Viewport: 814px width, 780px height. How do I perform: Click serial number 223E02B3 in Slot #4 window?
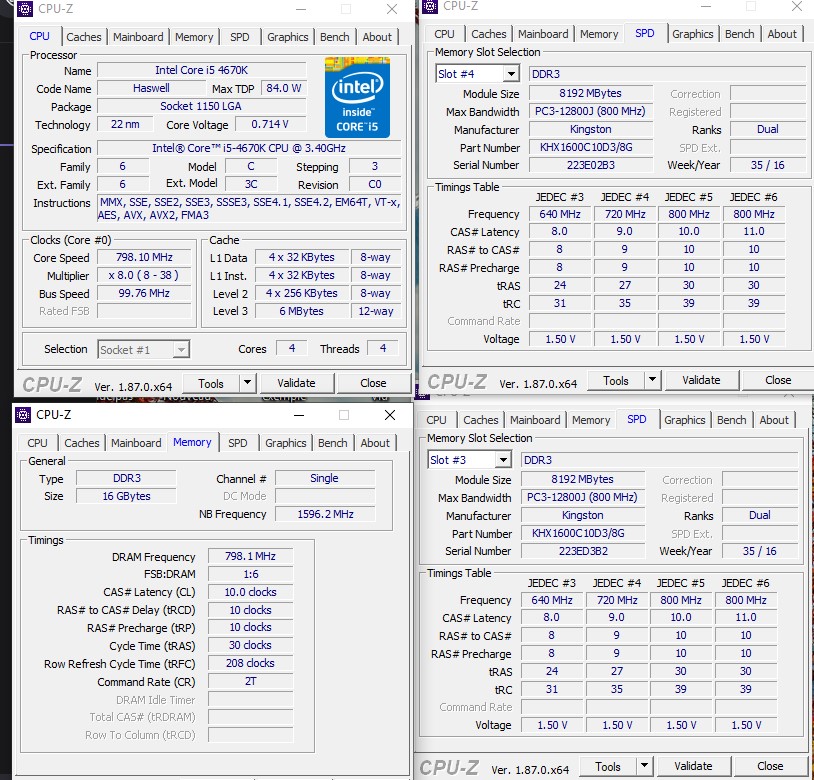591,165
